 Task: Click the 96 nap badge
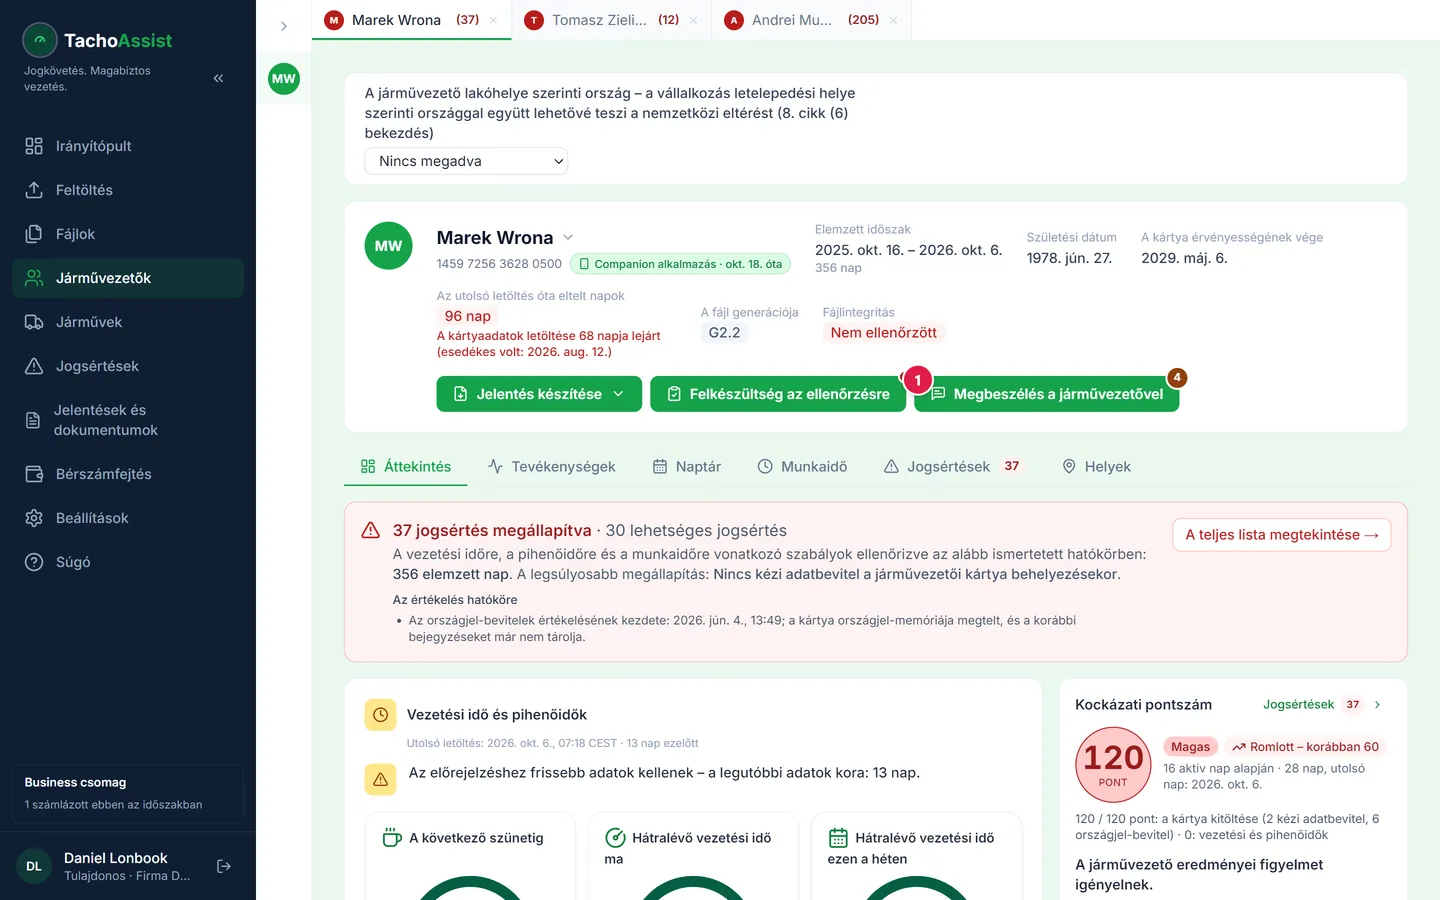pos(467,316)
